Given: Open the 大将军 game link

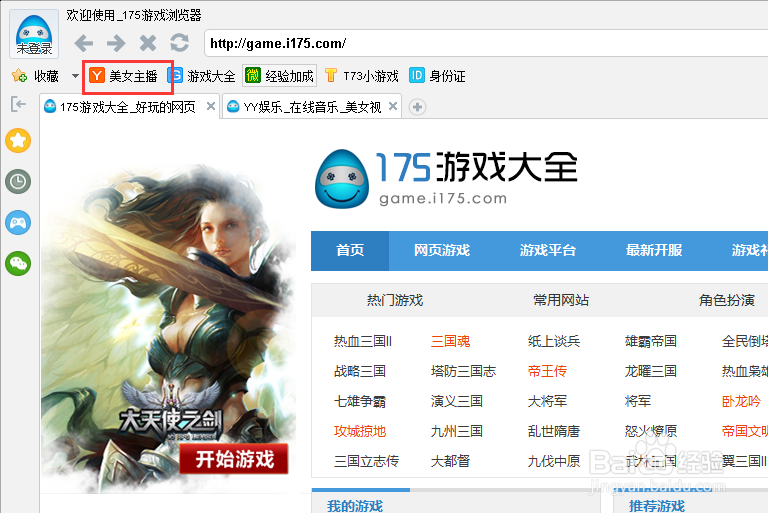Looking at the screenshot, I should coord(547,401).
